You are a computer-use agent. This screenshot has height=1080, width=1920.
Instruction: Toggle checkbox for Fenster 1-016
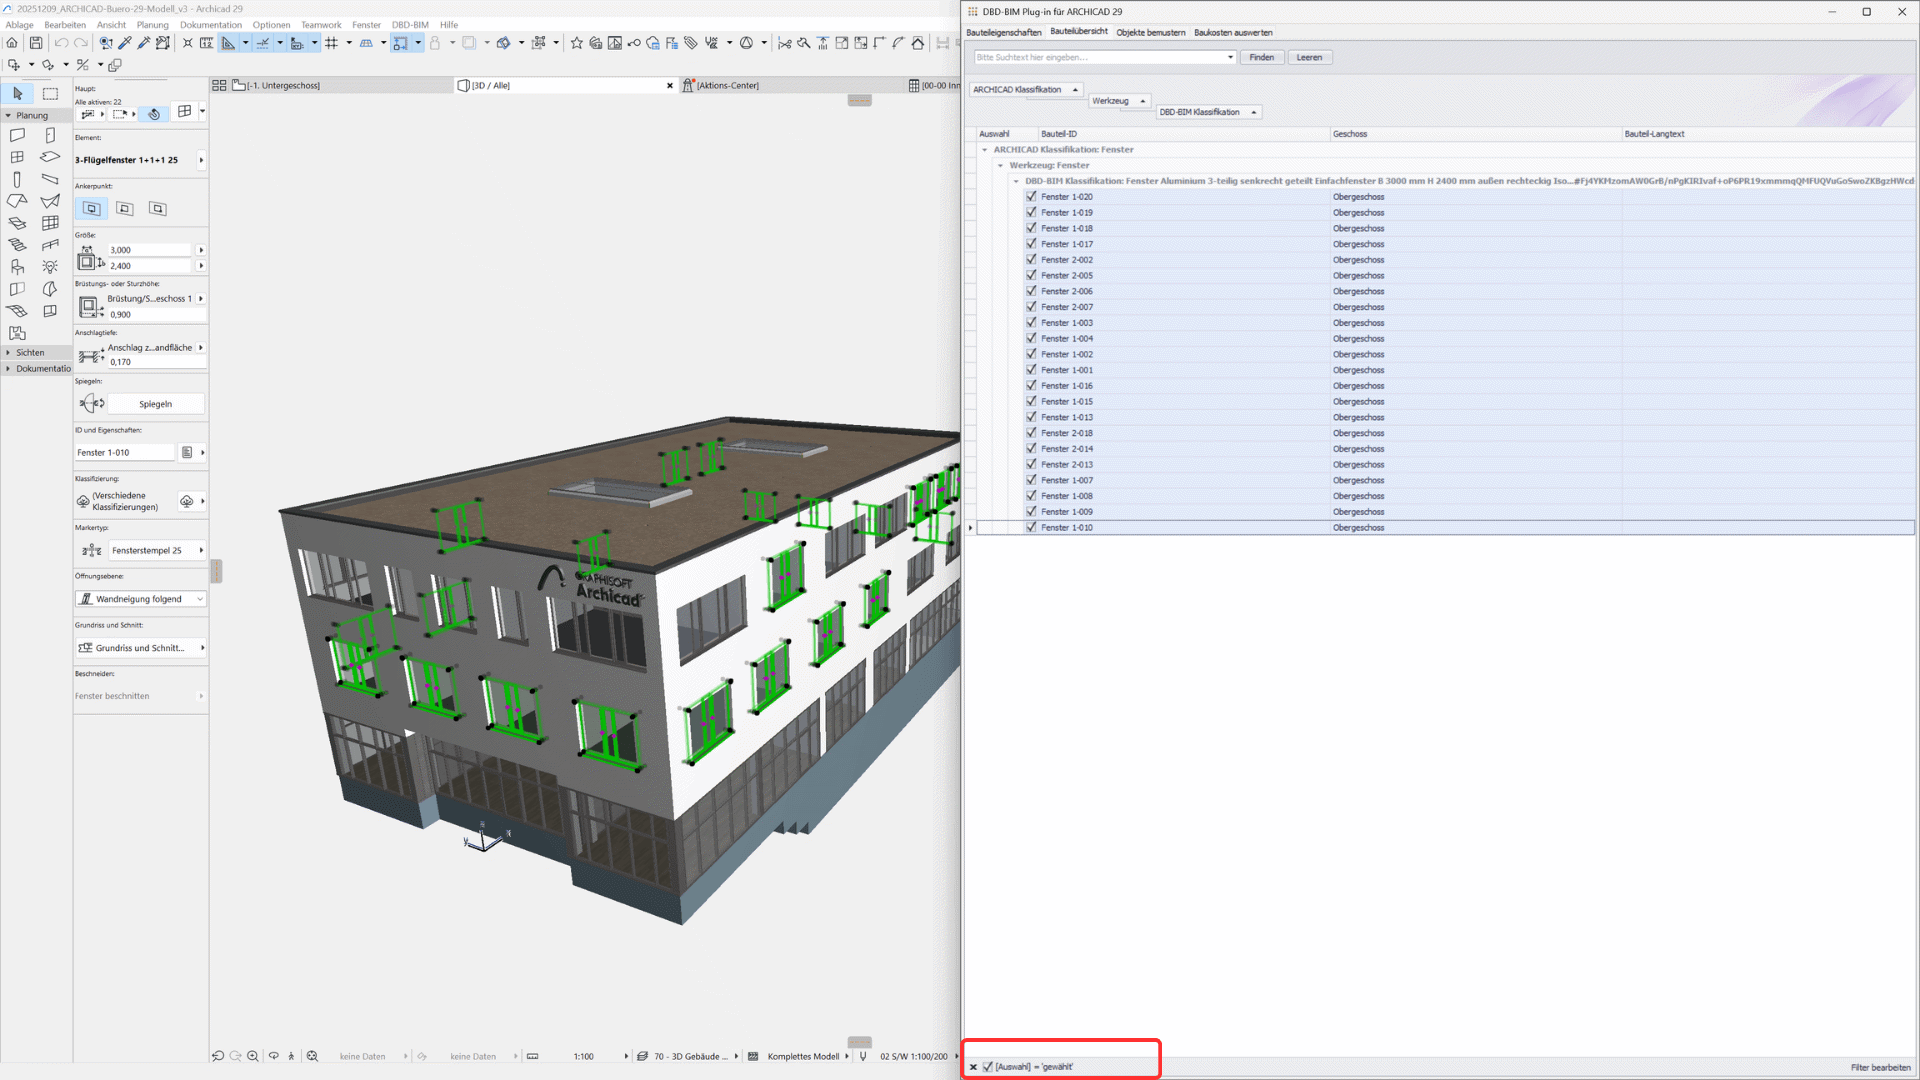pos(1031,386)
